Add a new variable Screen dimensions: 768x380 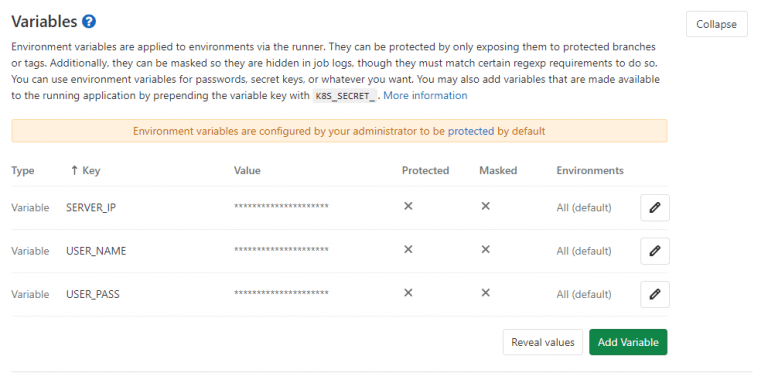click(x=628, y=342)
